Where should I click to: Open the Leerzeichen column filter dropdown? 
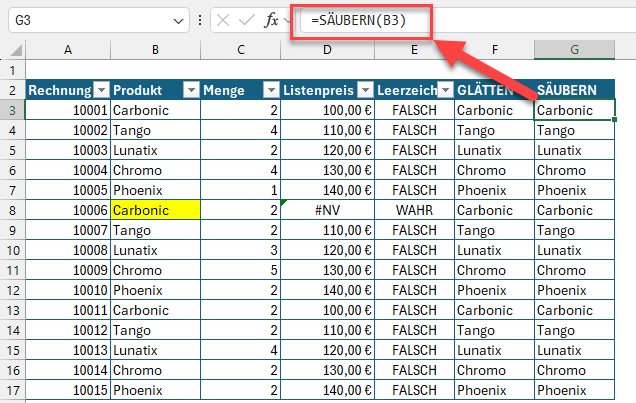tap(444, 91)
